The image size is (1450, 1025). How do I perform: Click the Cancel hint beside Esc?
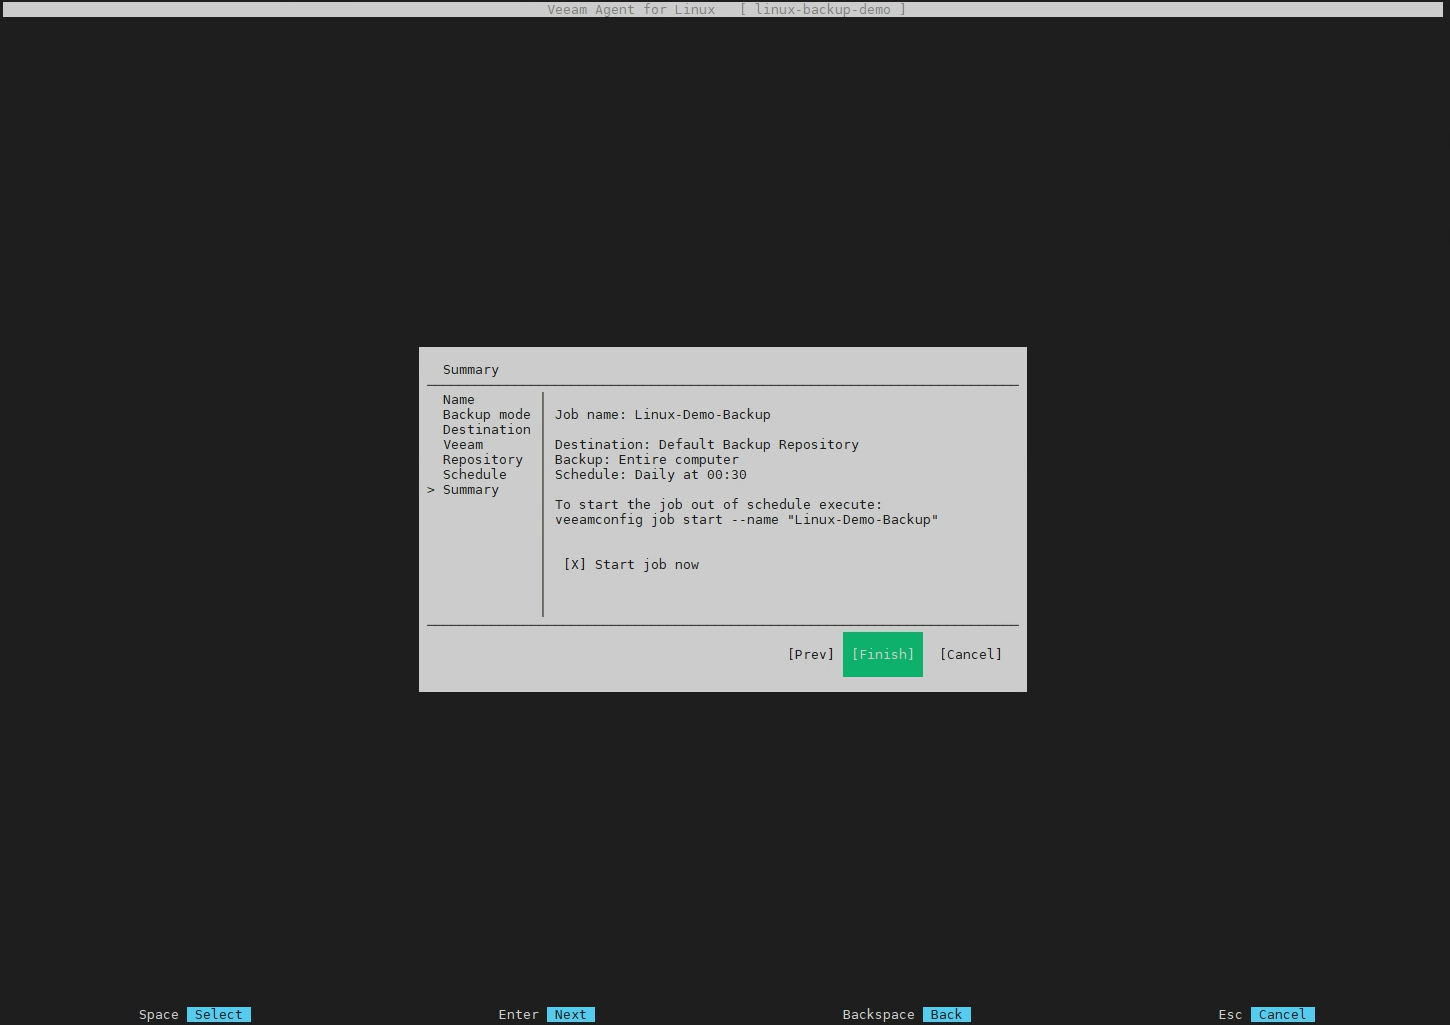coord(1282,1014)
